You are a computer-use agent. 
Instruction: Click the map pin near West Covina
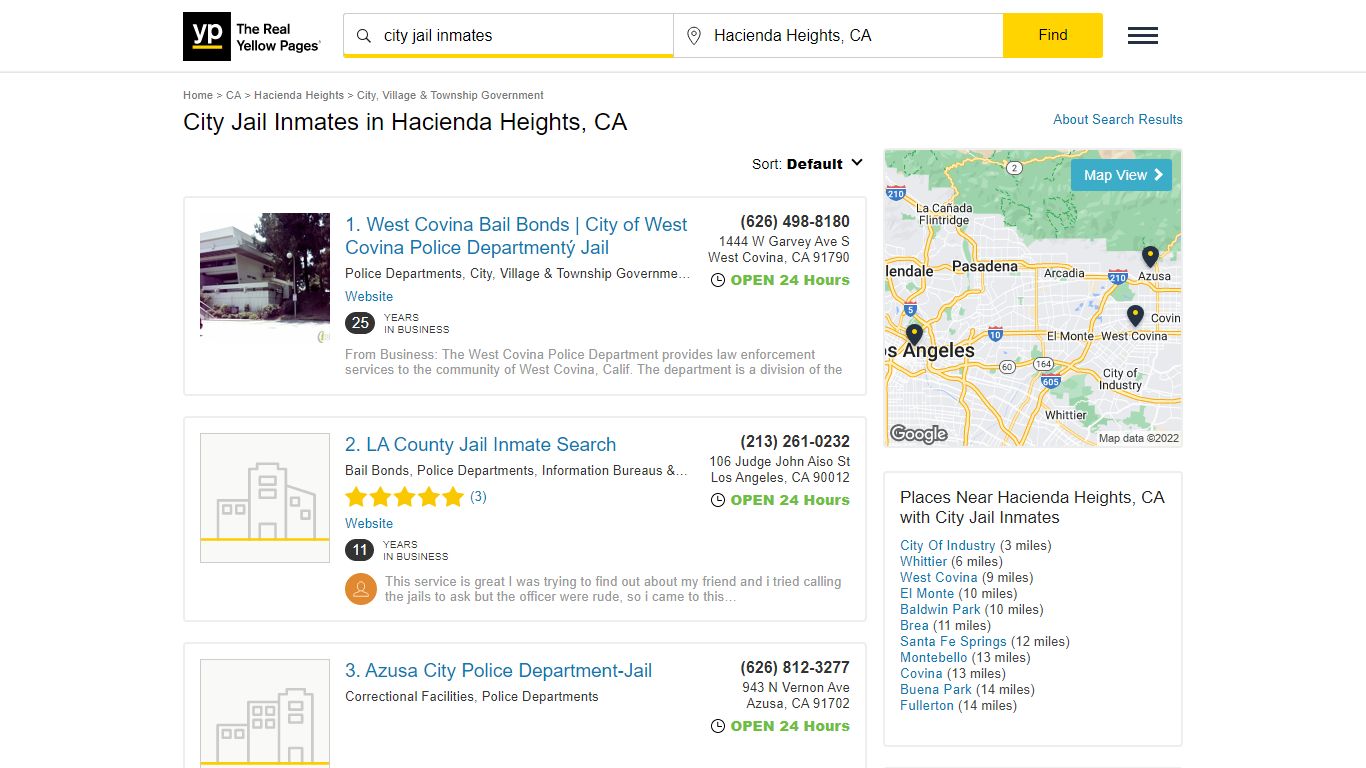point(1135,316)
